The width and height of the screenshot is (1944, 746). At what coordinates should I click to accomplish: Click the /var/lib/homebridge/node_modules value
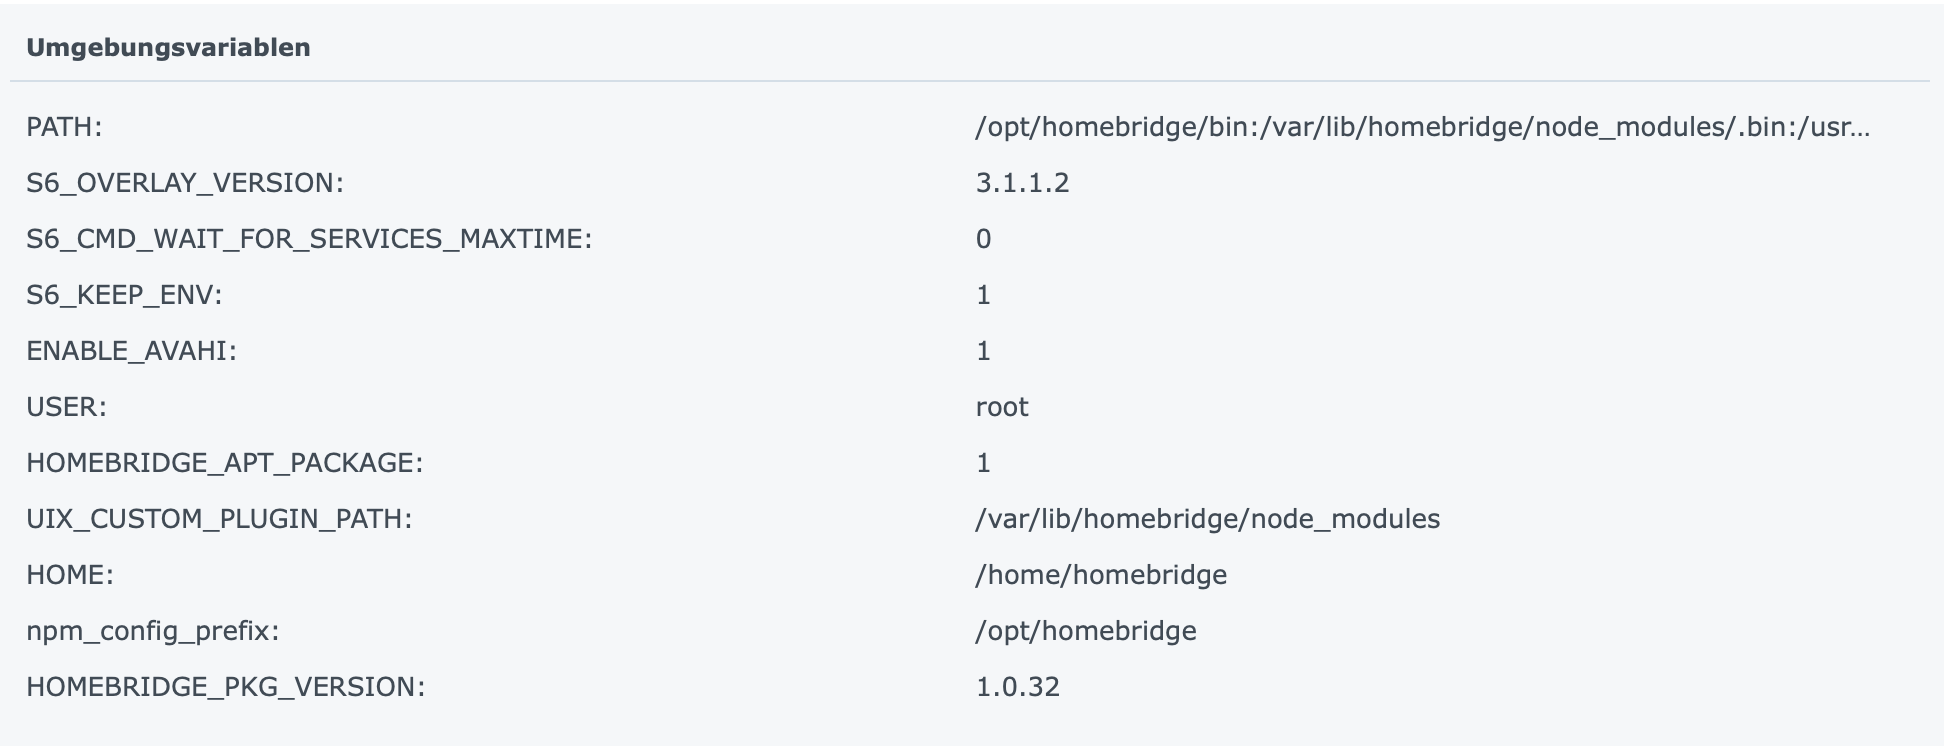(x=1208, y=519)
